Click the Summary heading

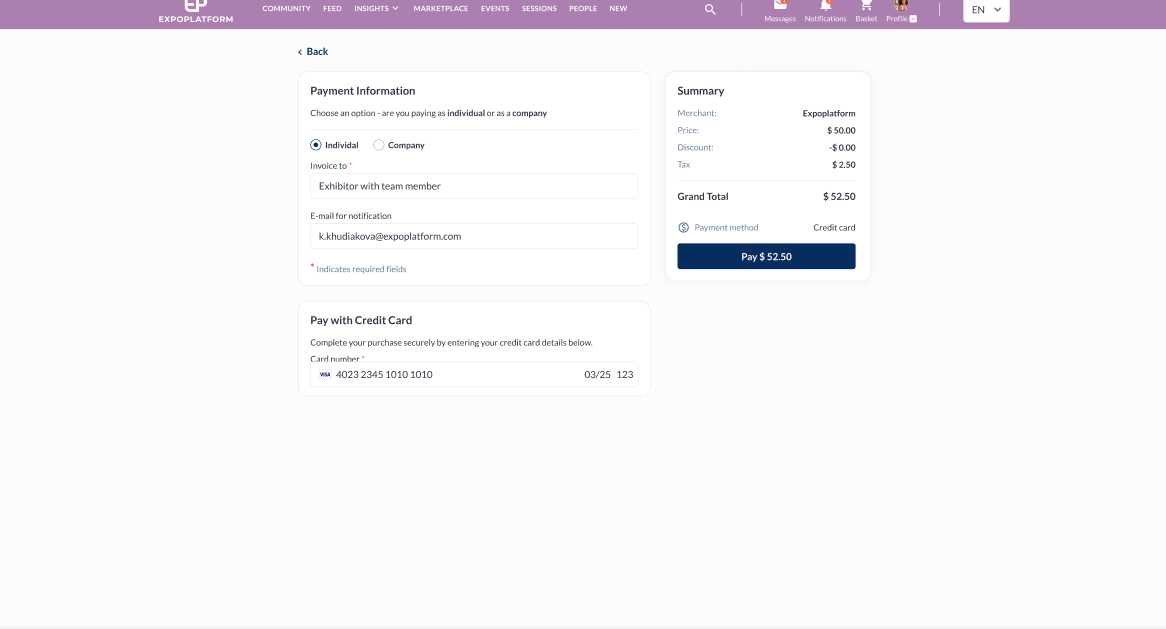tap(700, 91)
